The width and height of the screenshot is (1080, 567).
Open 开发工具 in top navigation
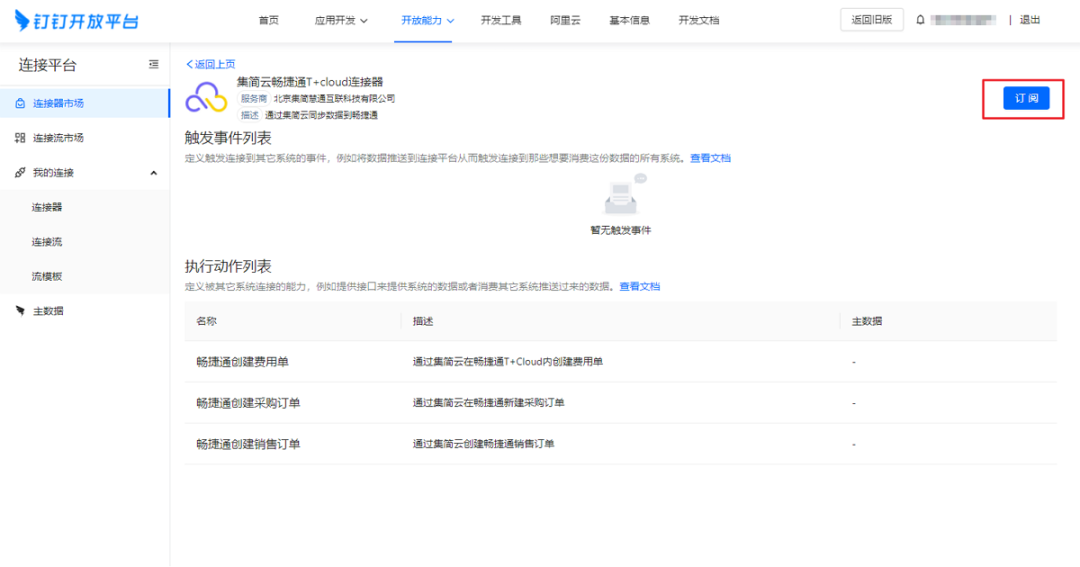(501, 21)
